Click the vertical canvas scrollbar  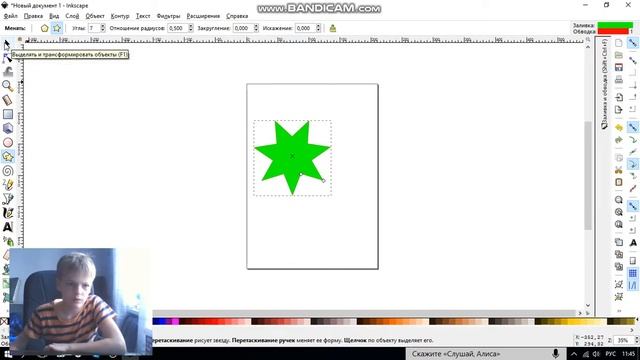point(588,176)
